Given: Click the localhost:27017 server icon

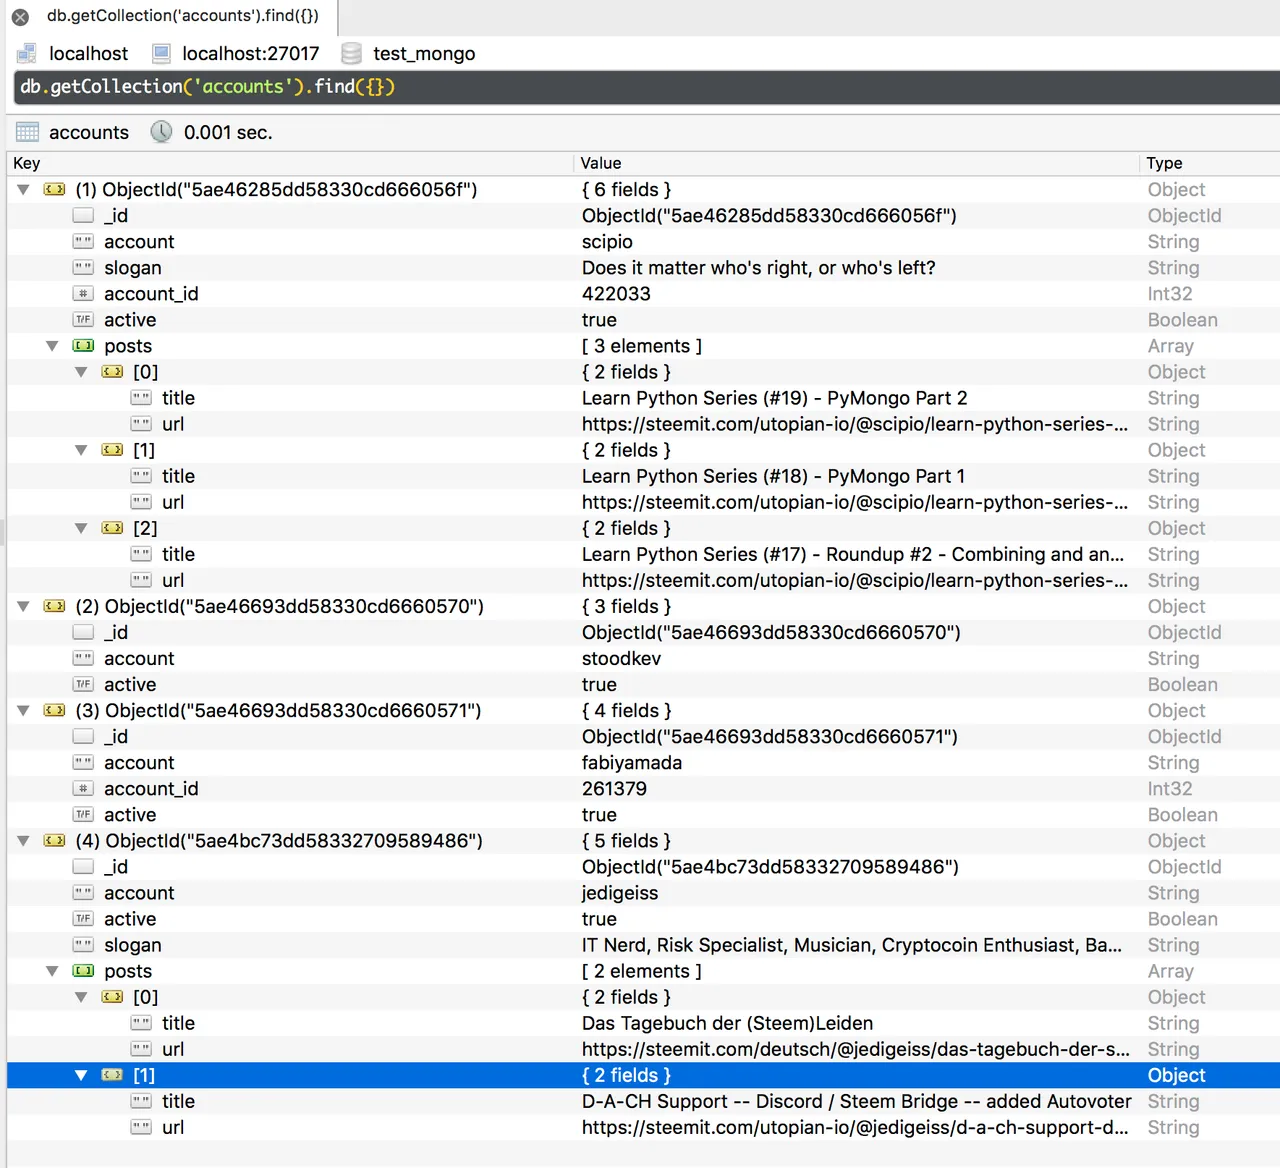Looking at the screenshot, I should (161, 53).
